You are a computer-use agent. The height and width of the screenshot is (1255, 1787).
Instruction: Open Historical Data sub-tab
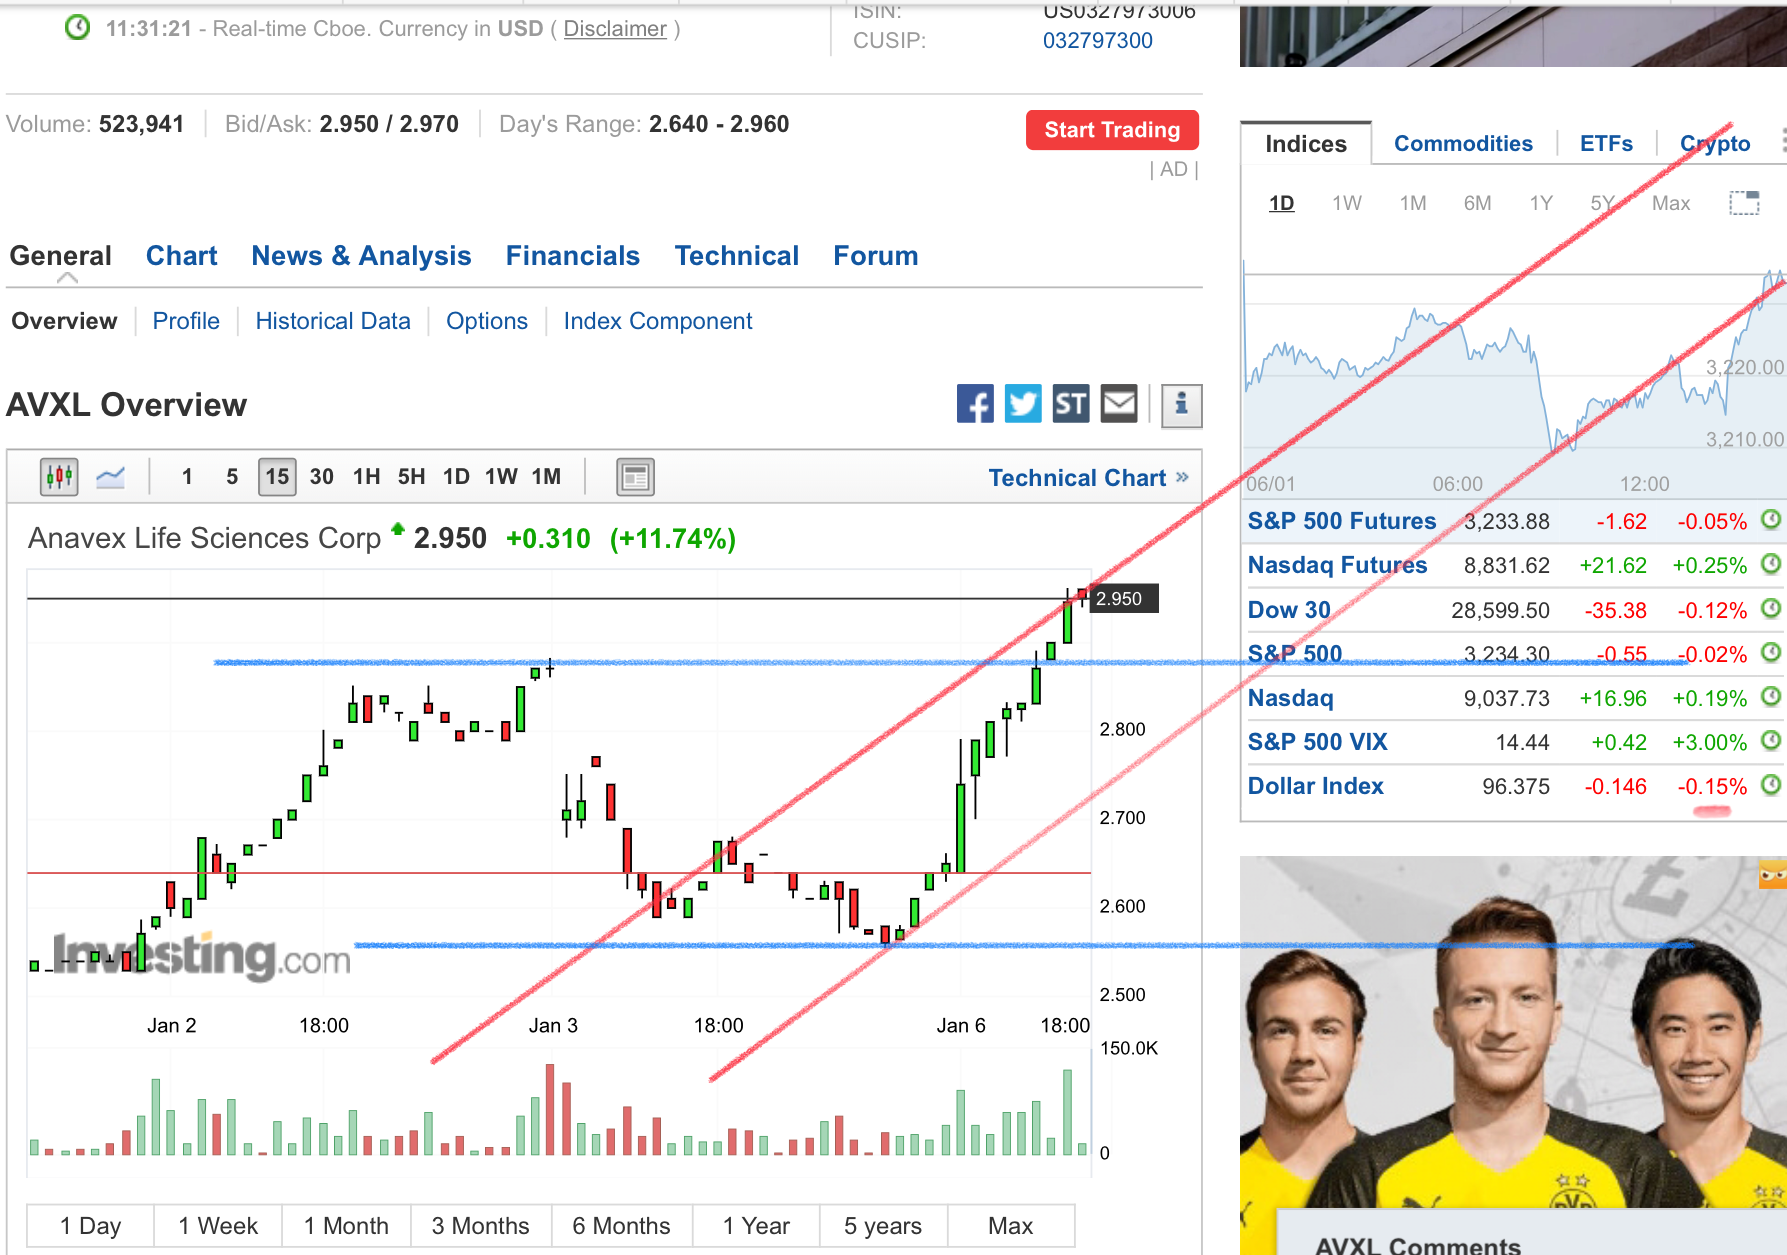point(333,321)
